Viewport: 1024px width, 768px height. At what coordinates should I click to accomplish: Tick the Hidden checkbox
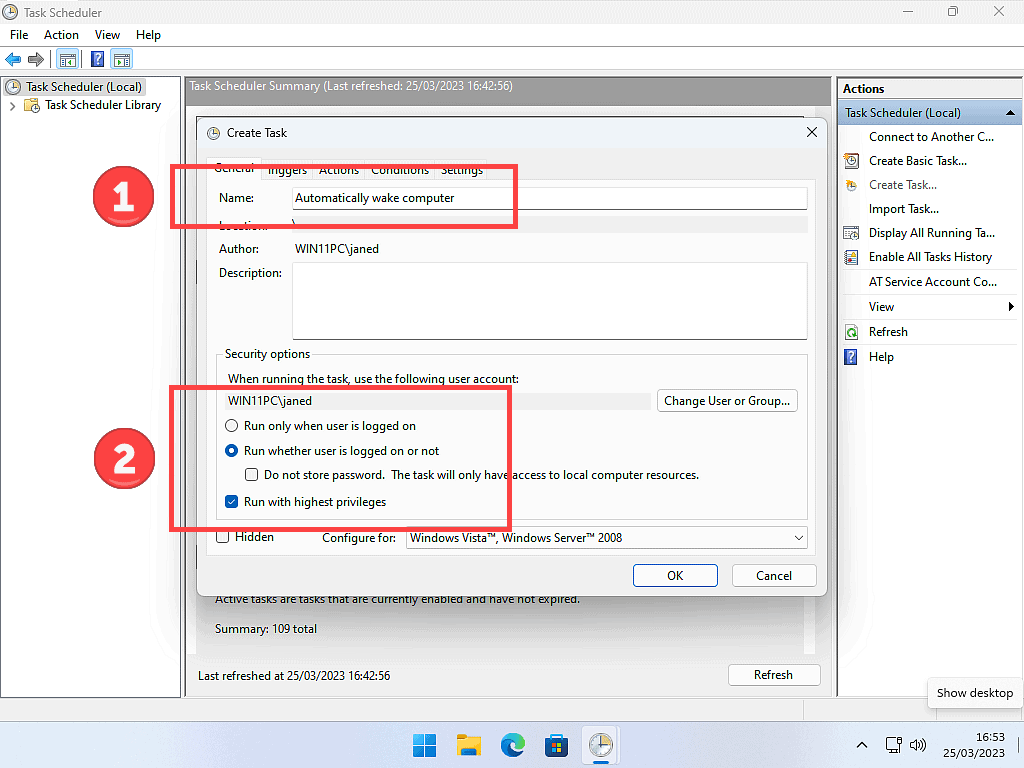click(223, 537)
